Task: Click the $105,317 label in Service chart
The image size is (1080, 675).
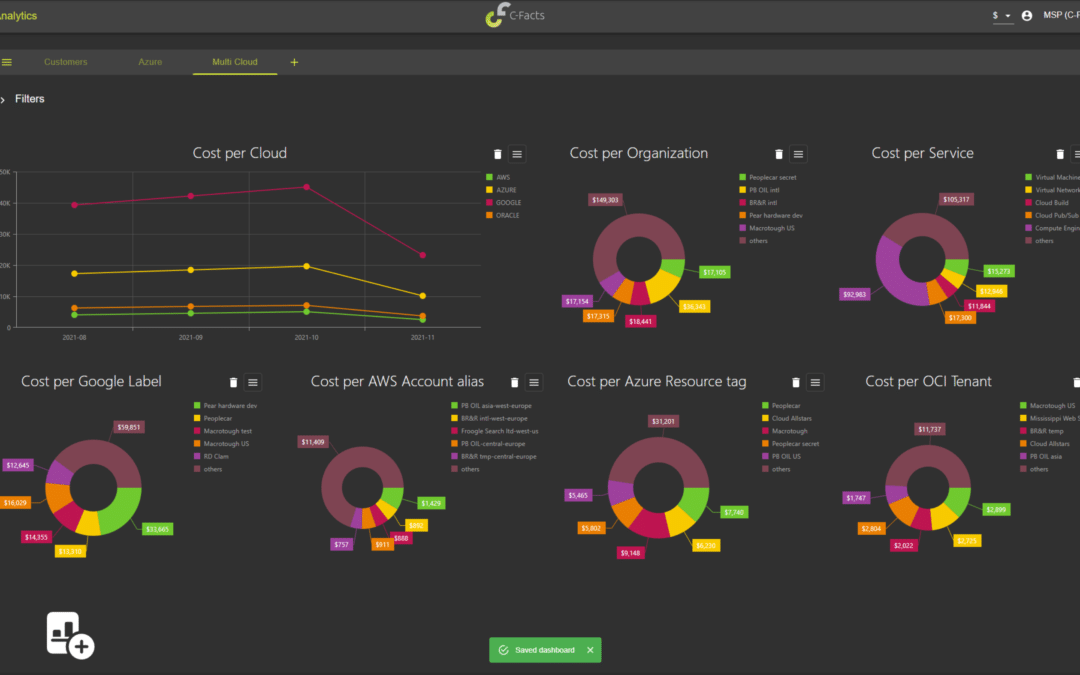Action: 956,200
